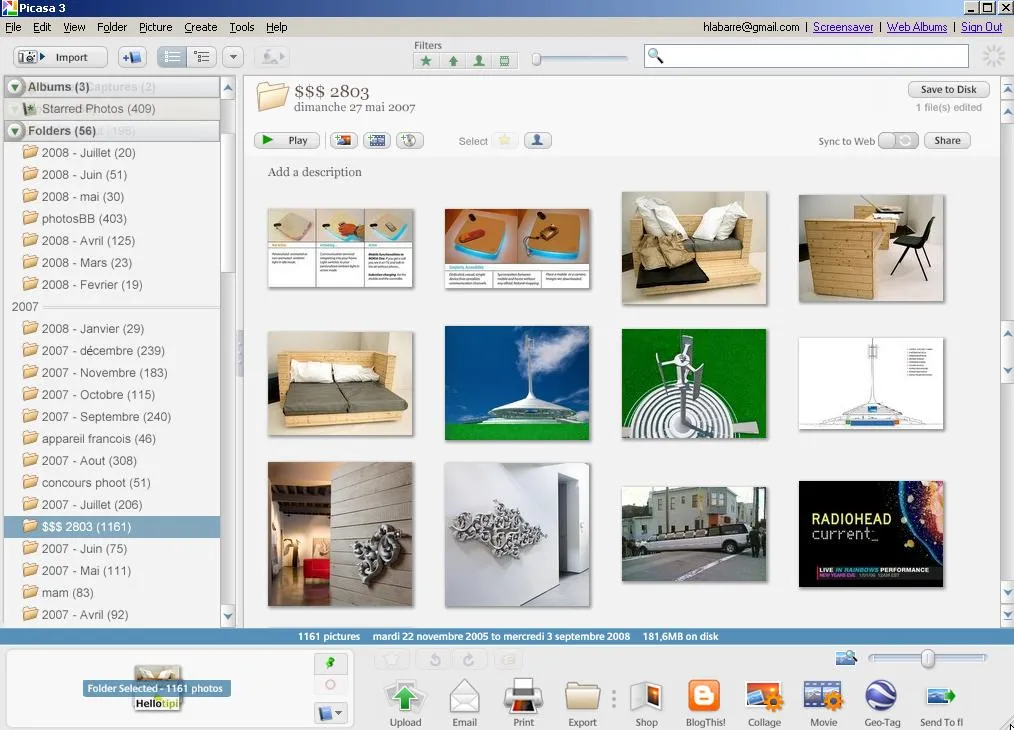This screenshot has height=730, width=1014.
Task: Toggle the faces filter
Action: (x=479, y=61)
